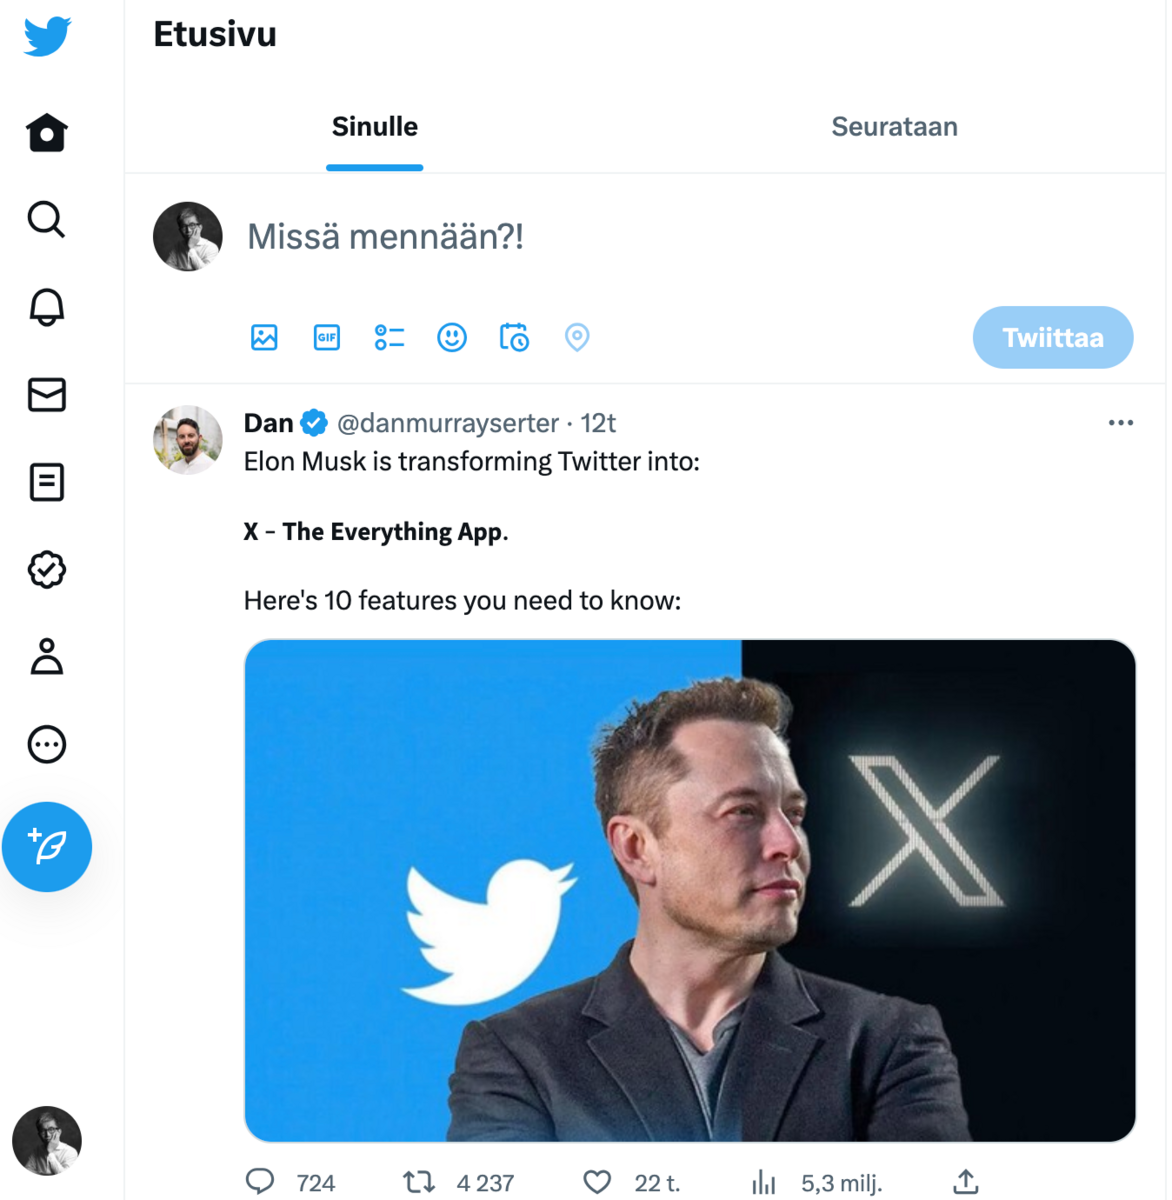The image size is (1172, 1200).
Task: Open the emoji picker in the composer
Action: 451,337
